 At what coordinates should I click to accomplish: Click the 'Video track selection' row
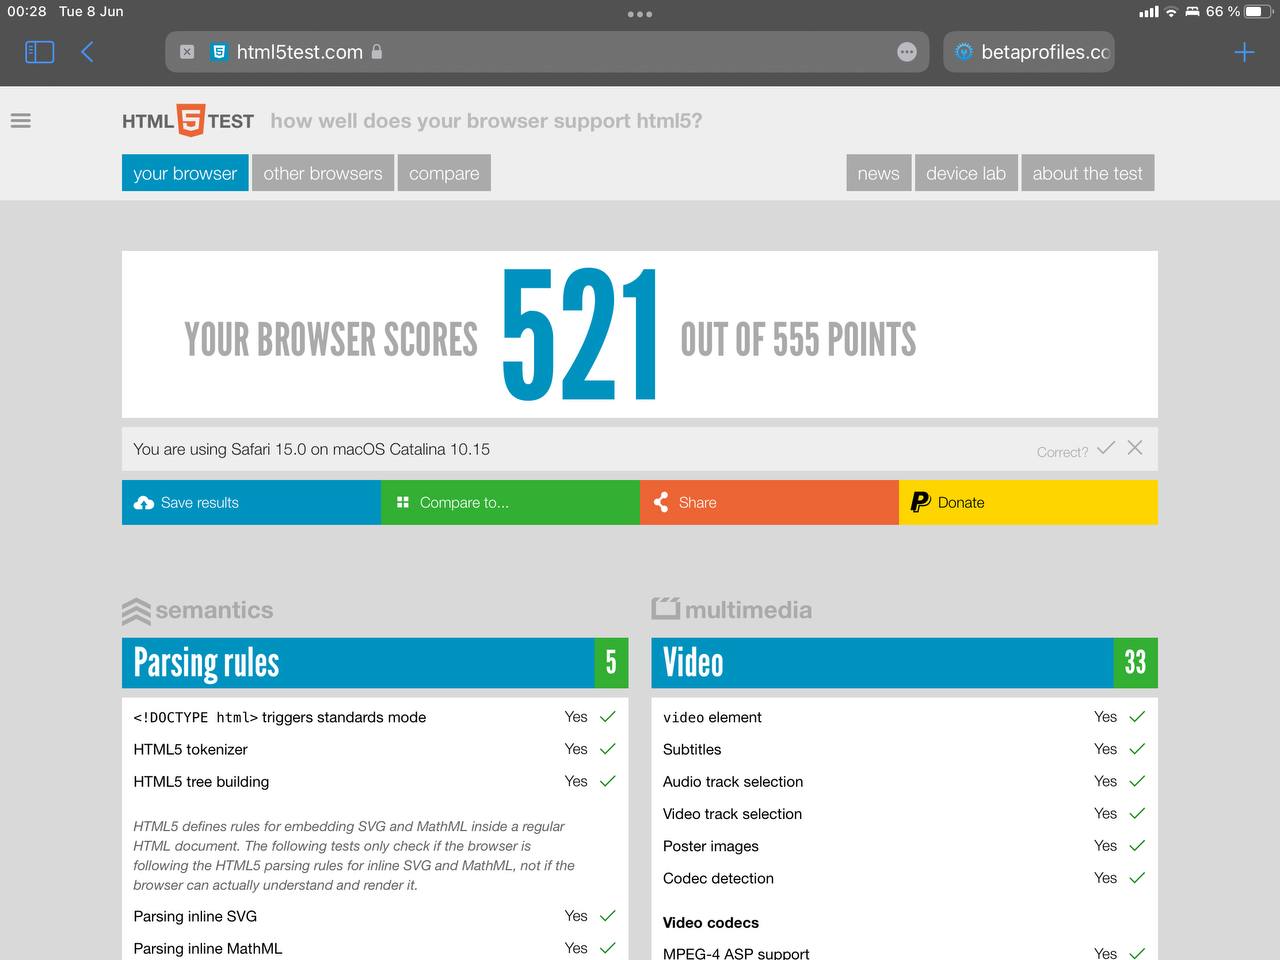tap(904, 813)
